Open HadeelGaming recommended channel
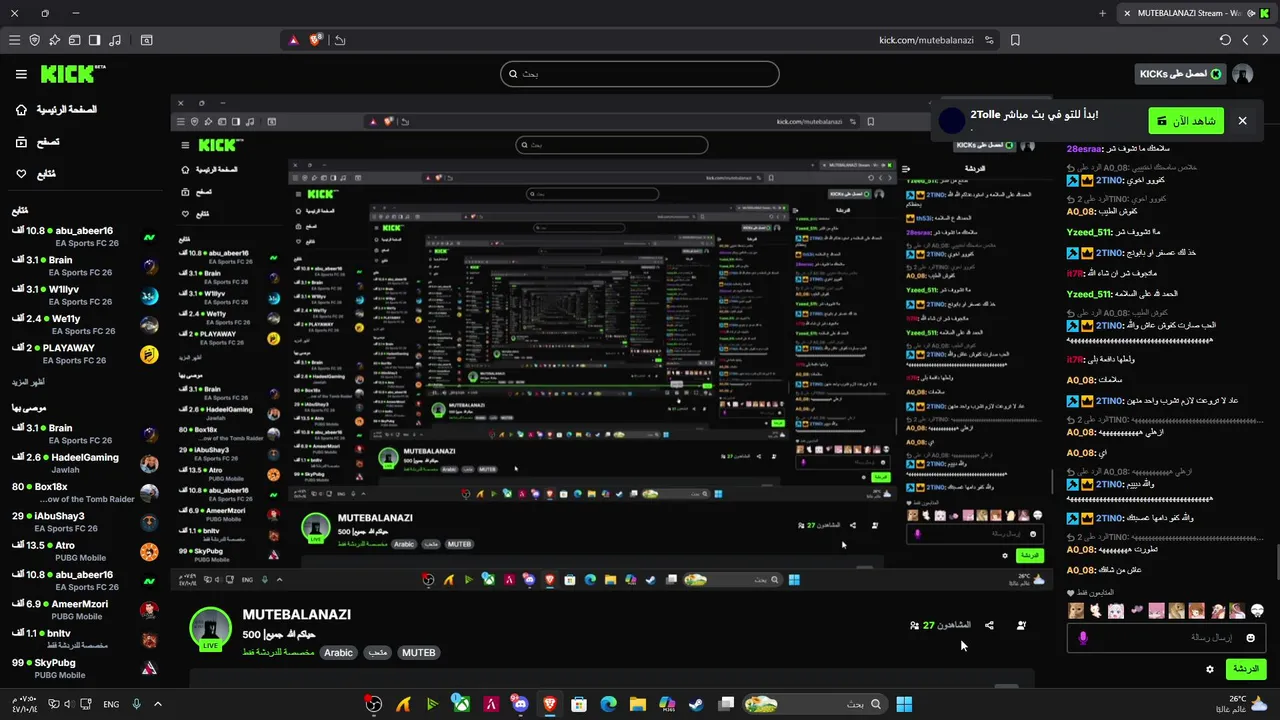The width and height of the screenshot is (1280, 720). coord(85,463)
